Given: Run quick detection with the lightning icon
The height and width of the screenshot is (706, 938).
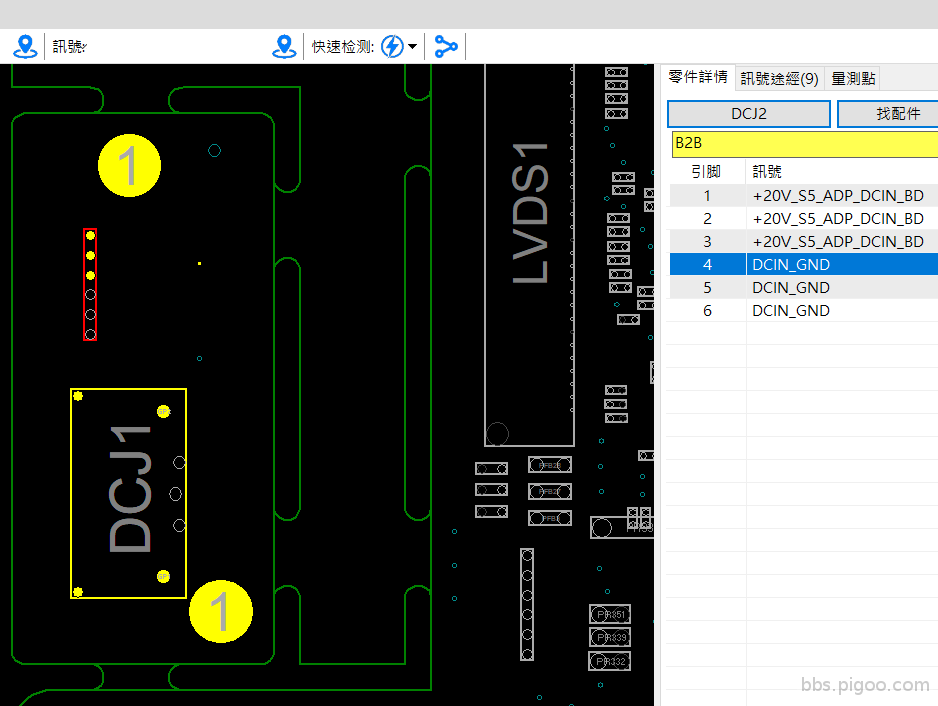Looking at the screenshot, I should click(394, 45).
